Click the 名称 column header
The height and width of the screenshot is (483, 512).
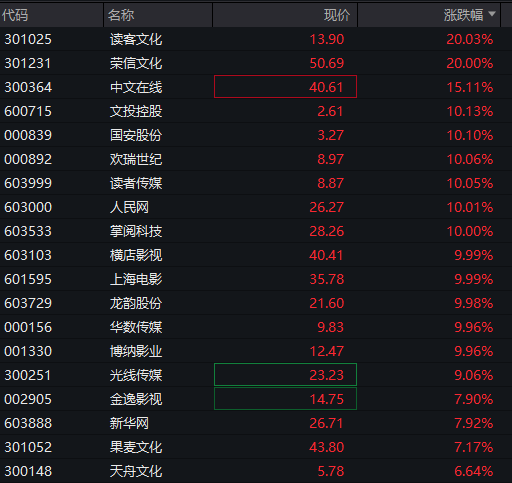121,15
